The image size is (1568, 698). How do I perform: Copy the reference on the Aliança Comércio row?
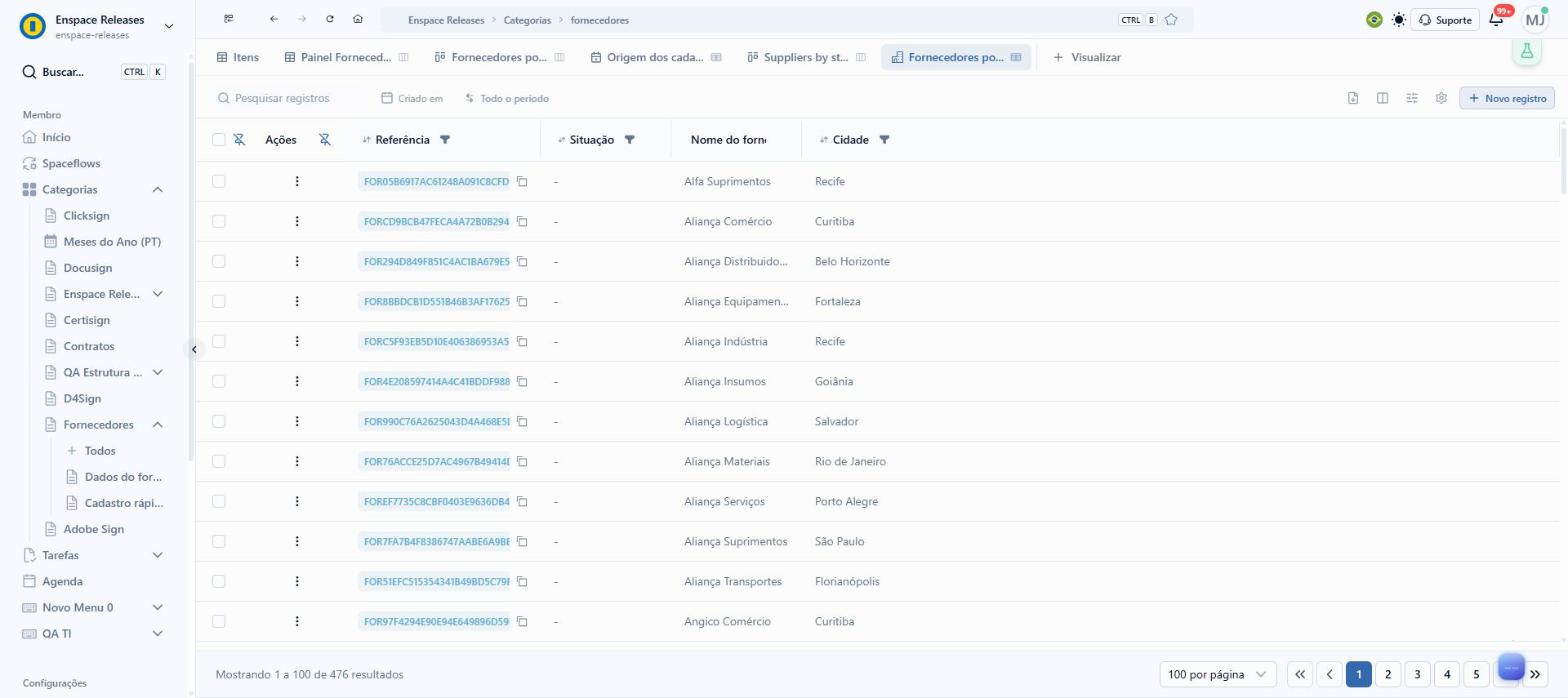click(x=522, y=221)
